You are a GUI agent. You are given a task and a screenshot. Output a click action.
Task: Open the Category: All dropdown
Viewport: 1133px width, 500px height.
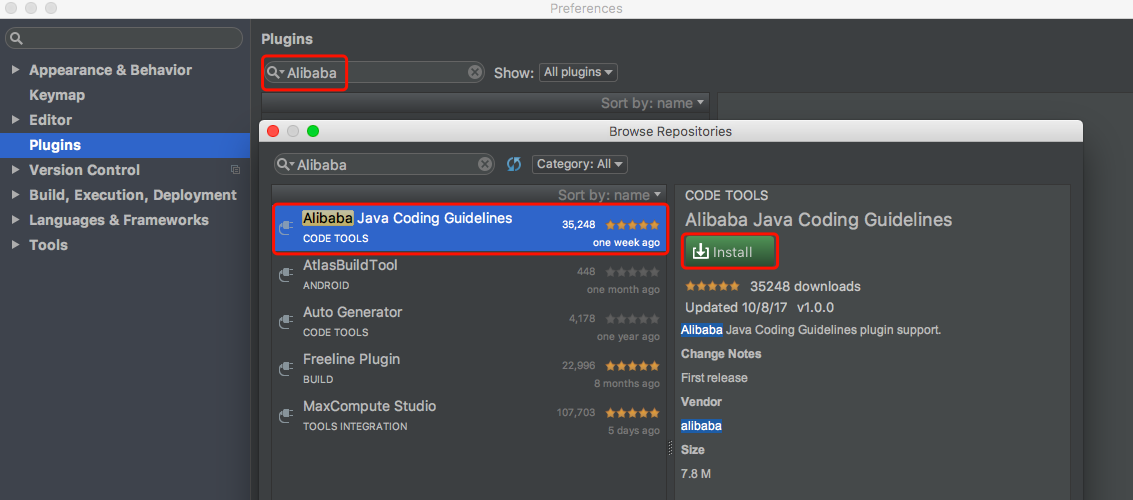(x=580, y=164)
